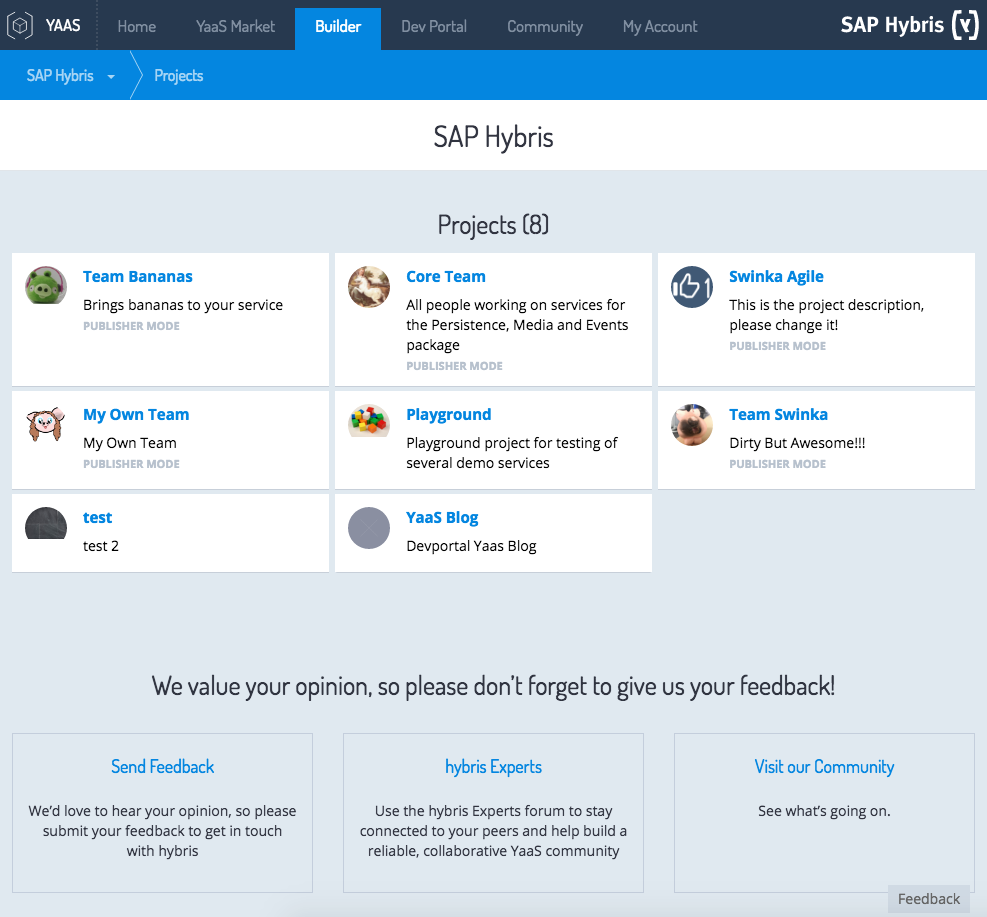Screen dimensions: 987x917
Task: Click the Send Feedback description paragraph
Action: tap(162, 831)
